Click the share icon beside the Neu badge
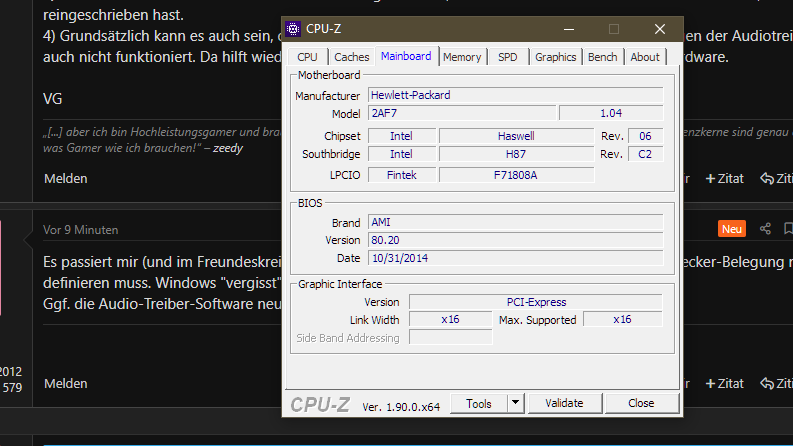The width and height of the screenshot is (793, 446). tap(765, 229)
